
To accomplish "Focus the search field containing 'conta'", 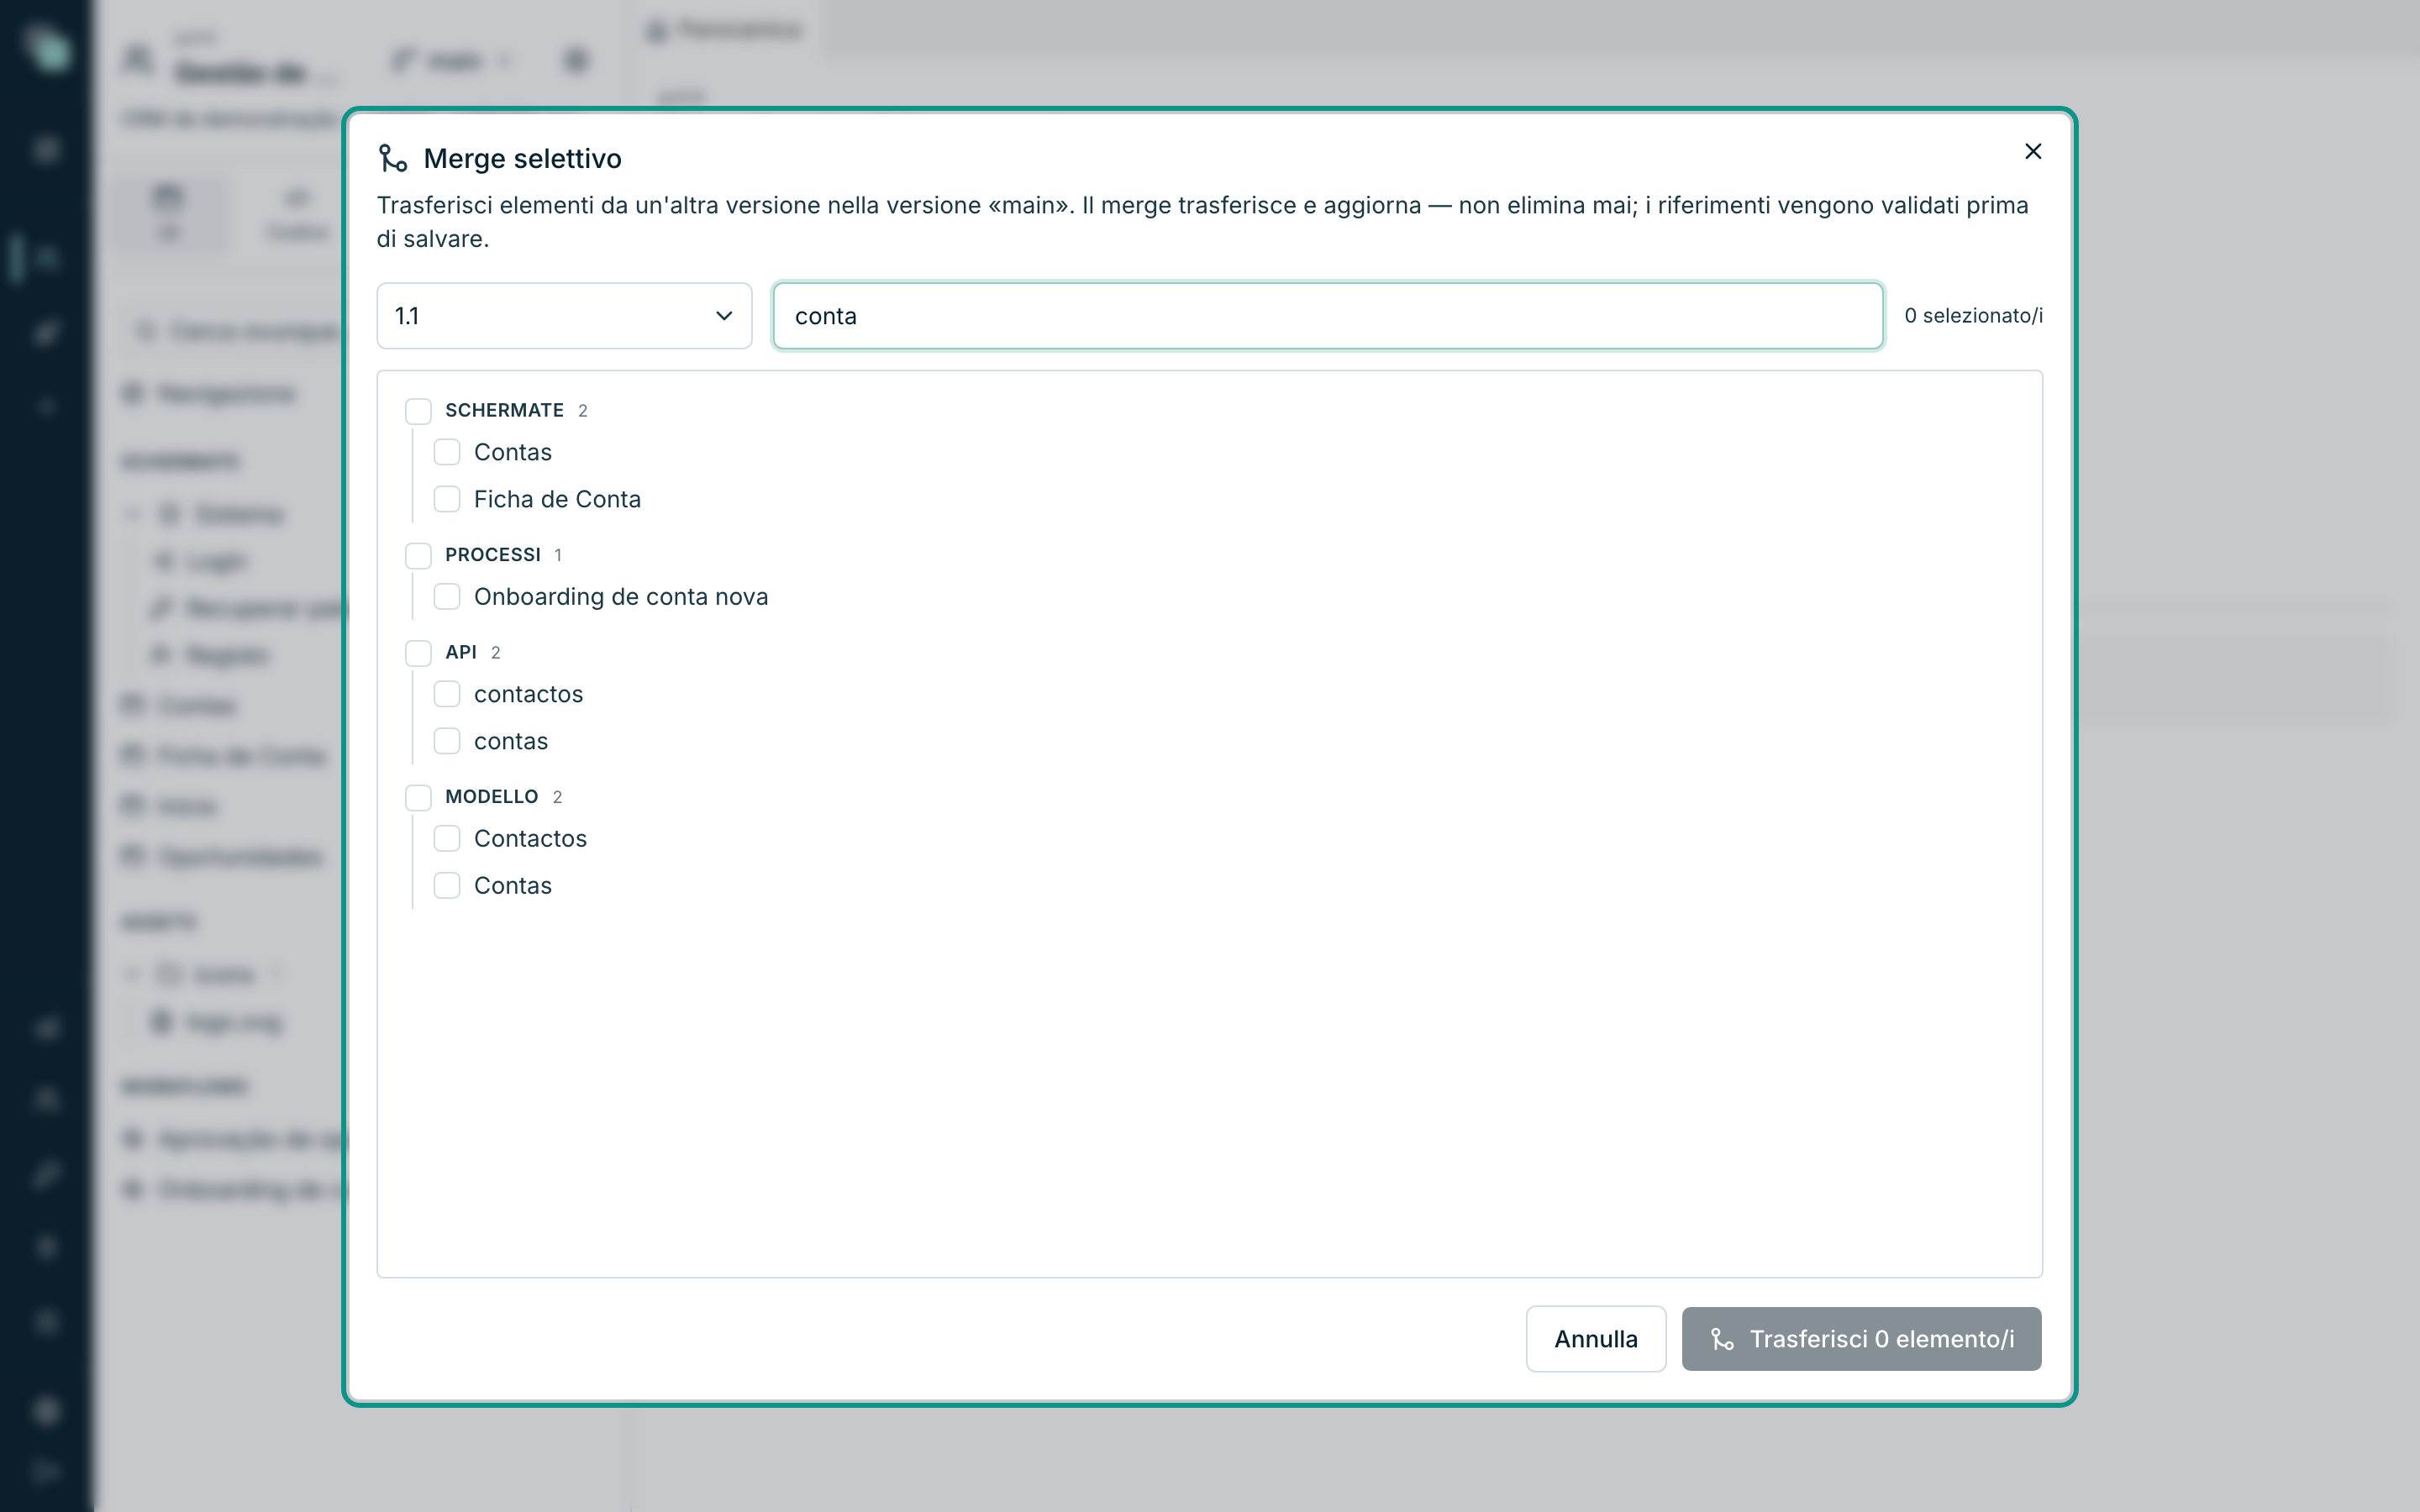I will point(1328,316).
